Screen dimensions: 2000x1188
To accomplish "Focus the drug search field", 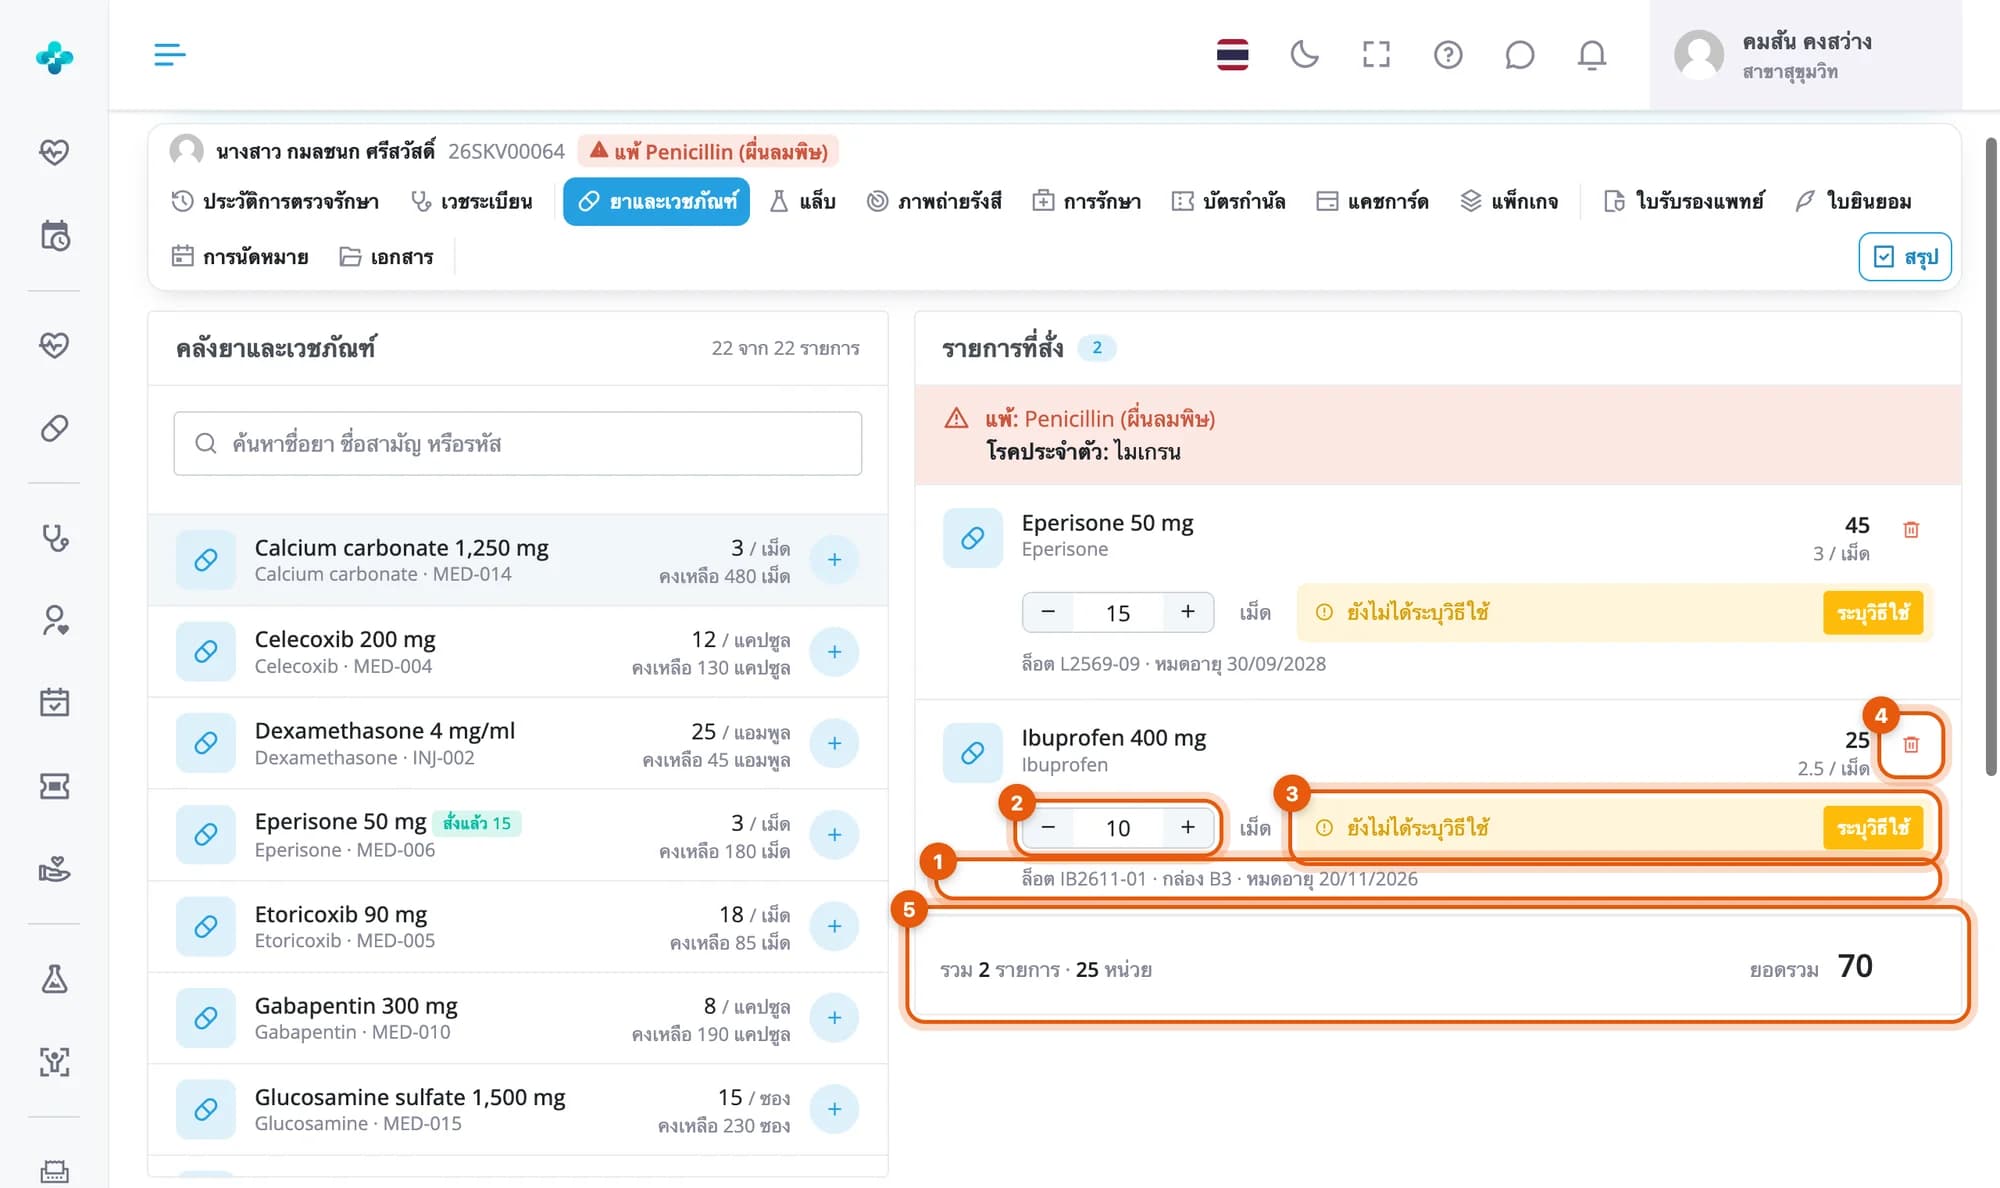I will point(517,443).
